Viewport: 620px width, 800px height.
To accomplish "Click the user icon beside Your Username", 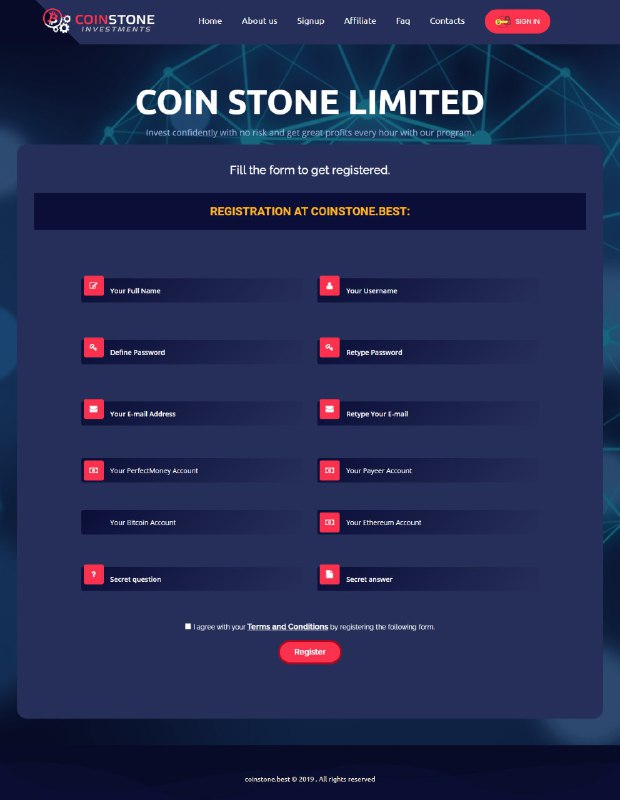I will point(330,286).
